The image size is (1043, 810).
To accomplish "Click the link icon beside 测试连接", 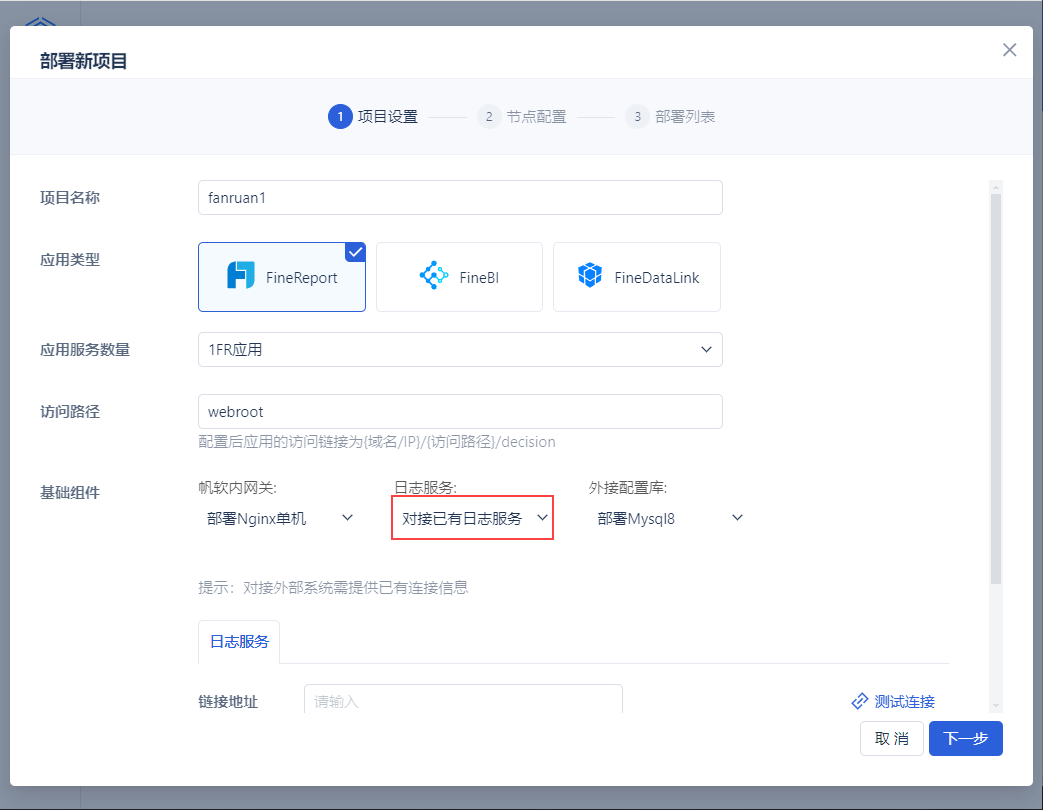I will click(x=859, y=701).
